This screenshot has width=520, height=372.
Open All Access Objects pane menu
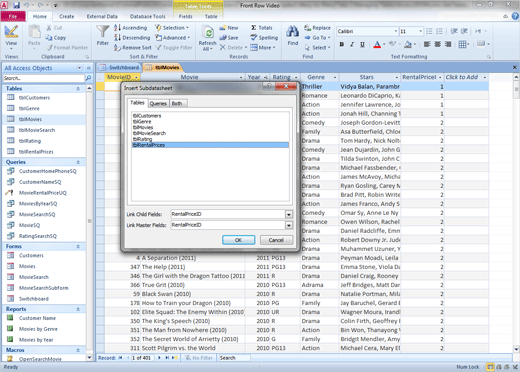point(79,68)
